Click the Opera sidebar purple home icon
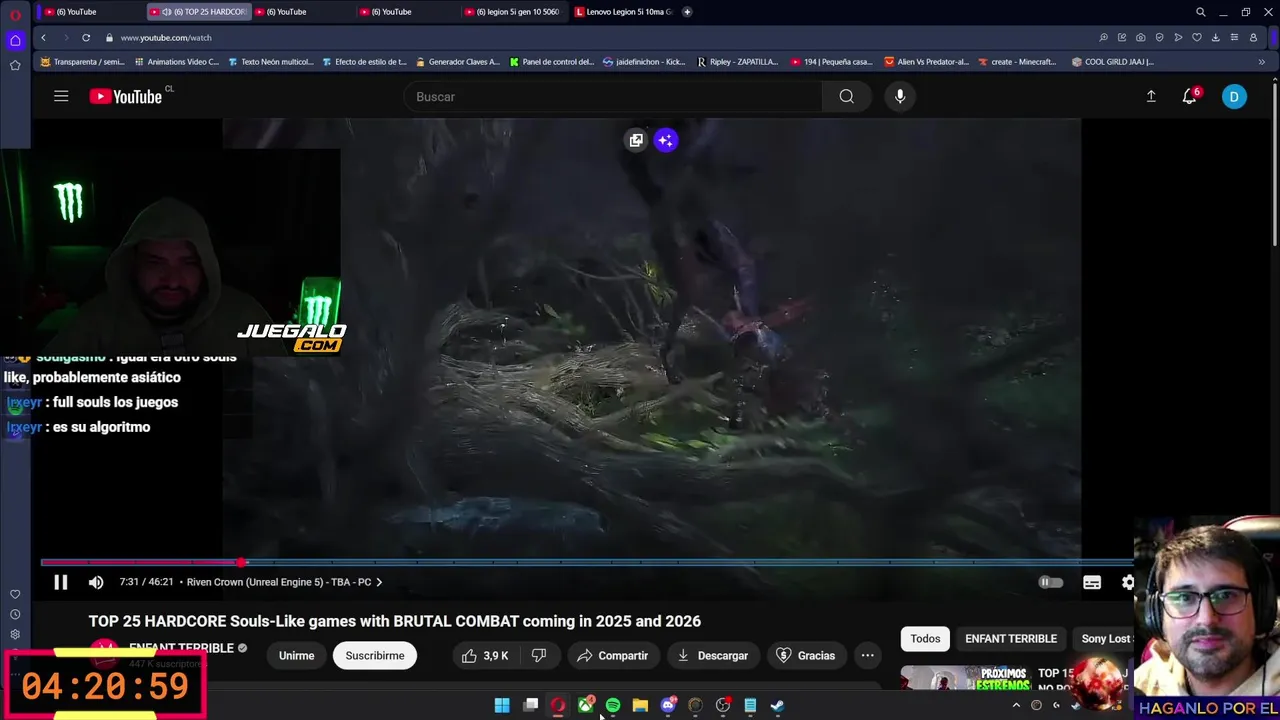The height and width of the screenshot is (720, 1280). 15,40
